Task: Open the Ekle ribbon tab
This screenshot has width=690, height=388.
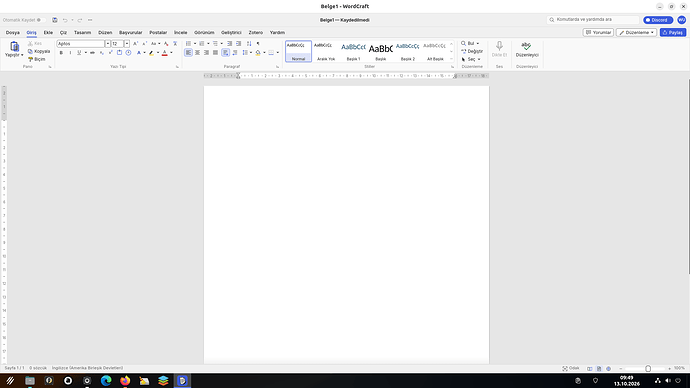Action: click(48, 33)
